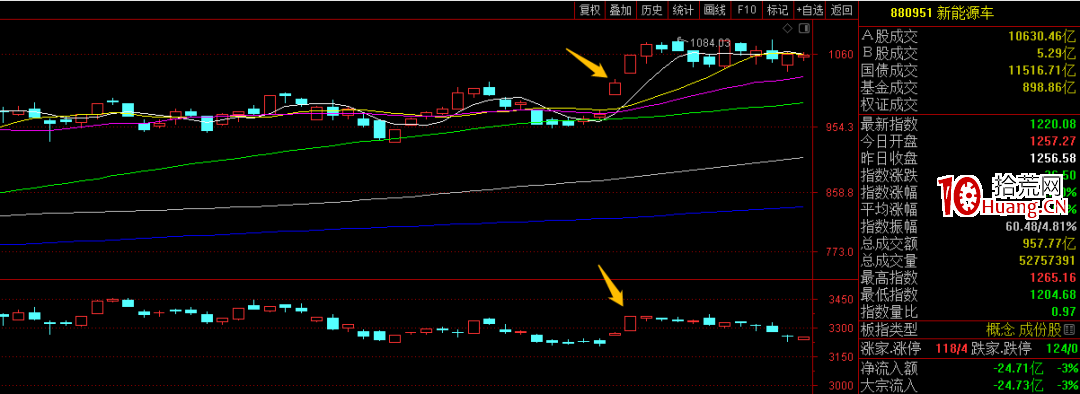1080x394 pixels.
Task: Open the 历史 history view
Action: pyautogui.click(x=651, y=10)
